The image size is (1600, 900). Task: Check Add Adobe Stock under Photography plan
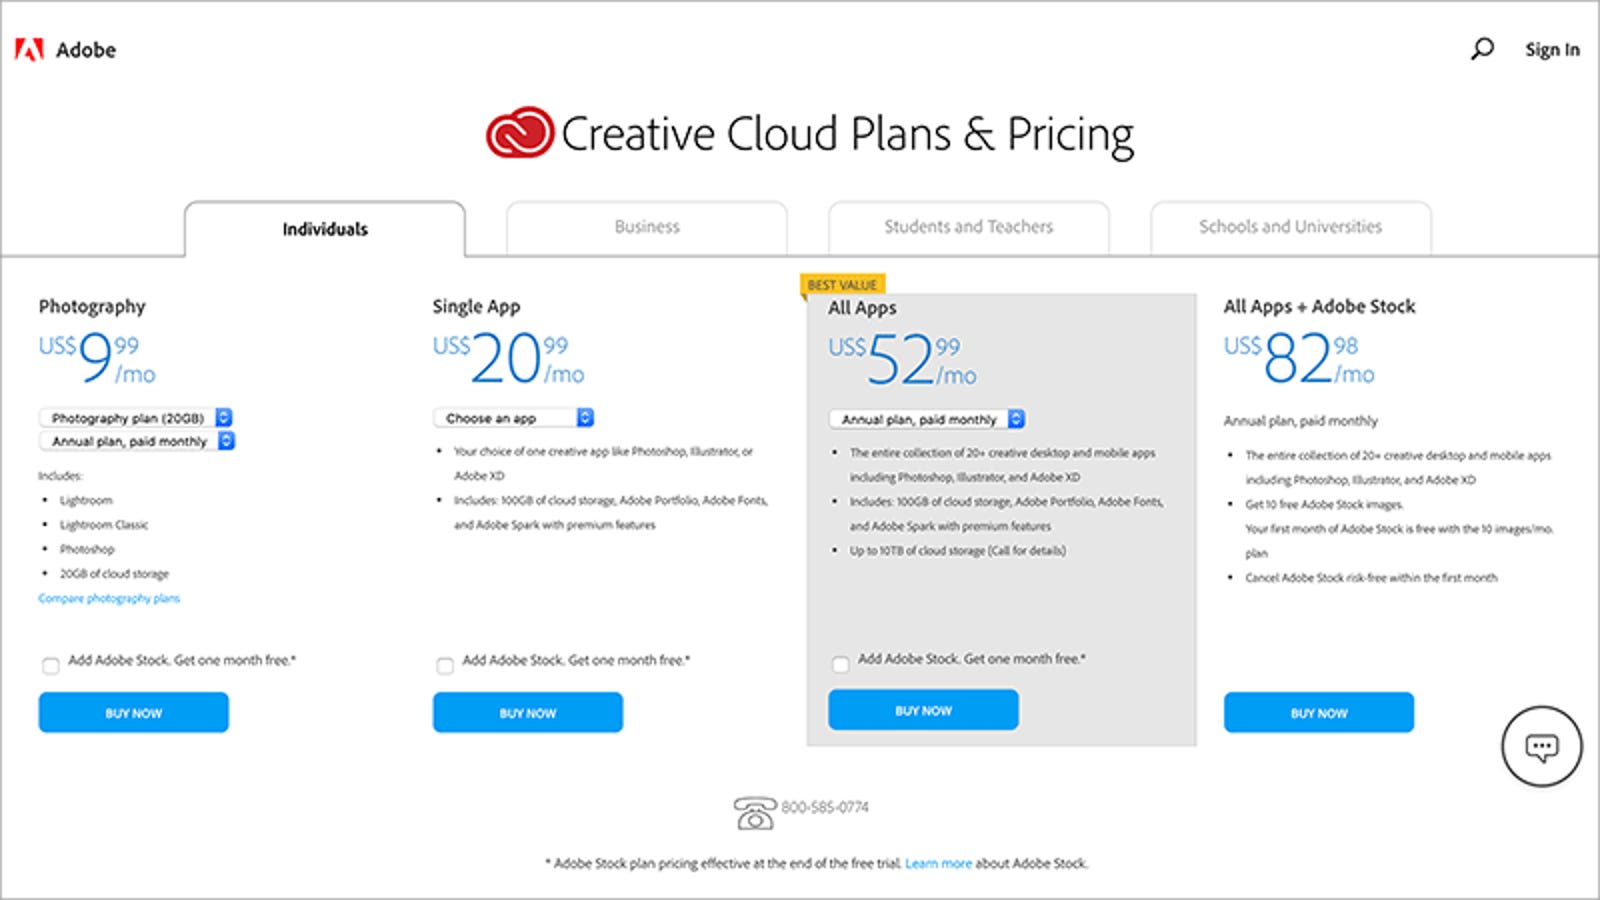point(51,666)
